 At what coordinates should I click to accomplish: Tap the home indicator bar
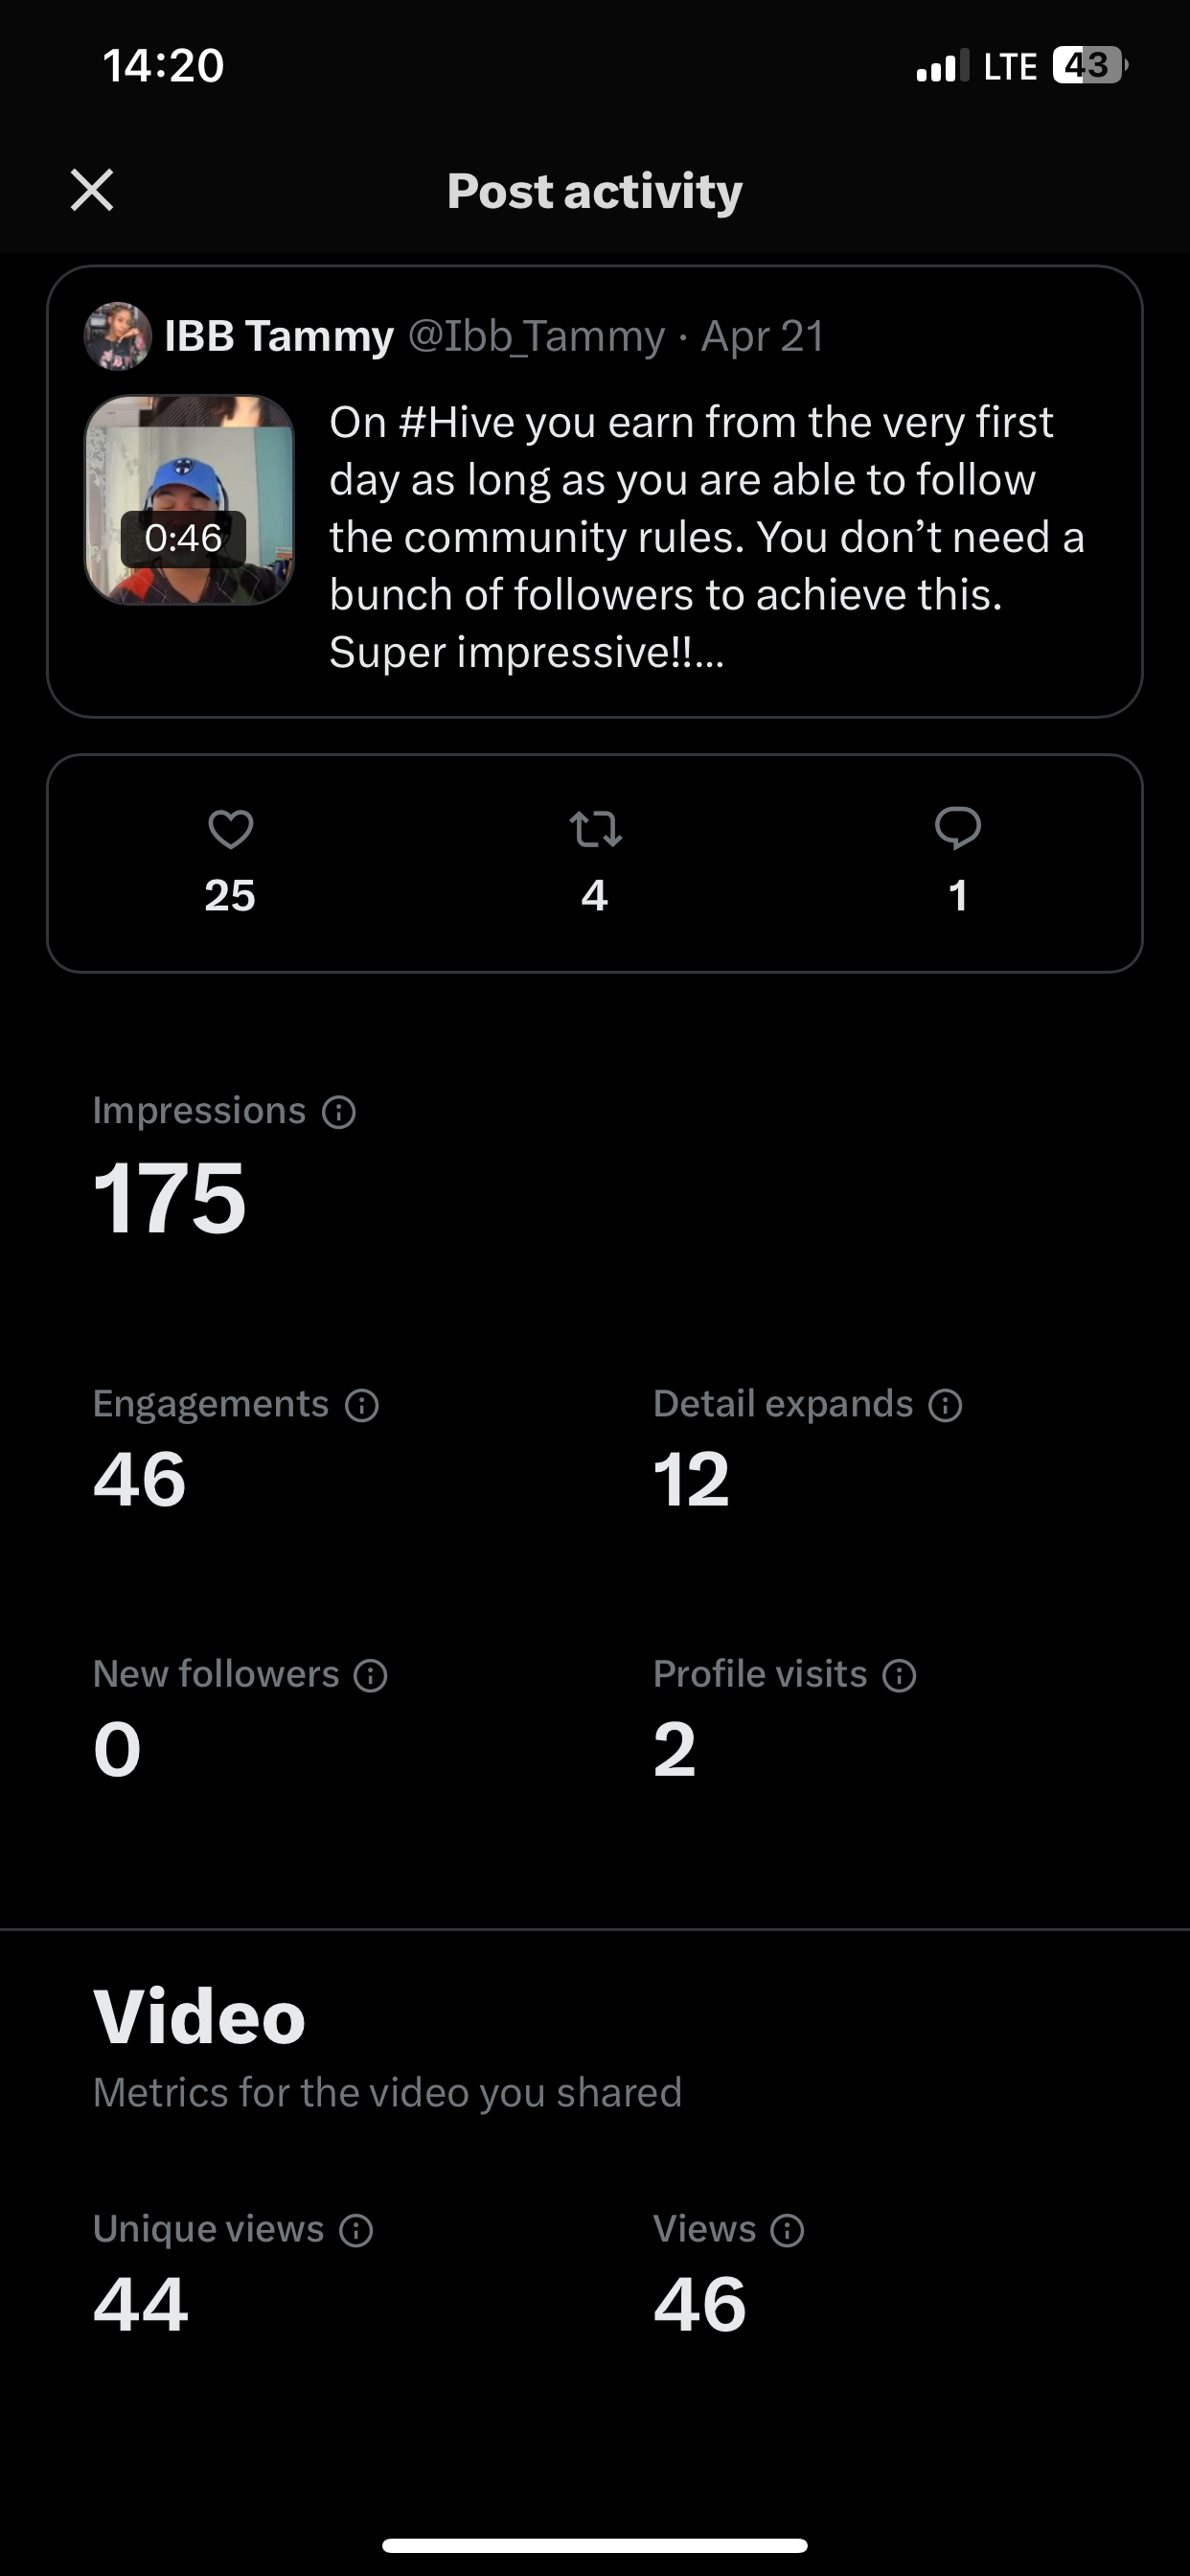tap(595, 2545)
